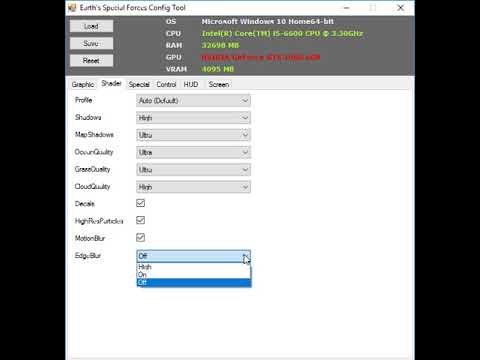This screenshot has width=480, height=360.
Task: Switch to the Screen tab
Action: coord(219,85)
